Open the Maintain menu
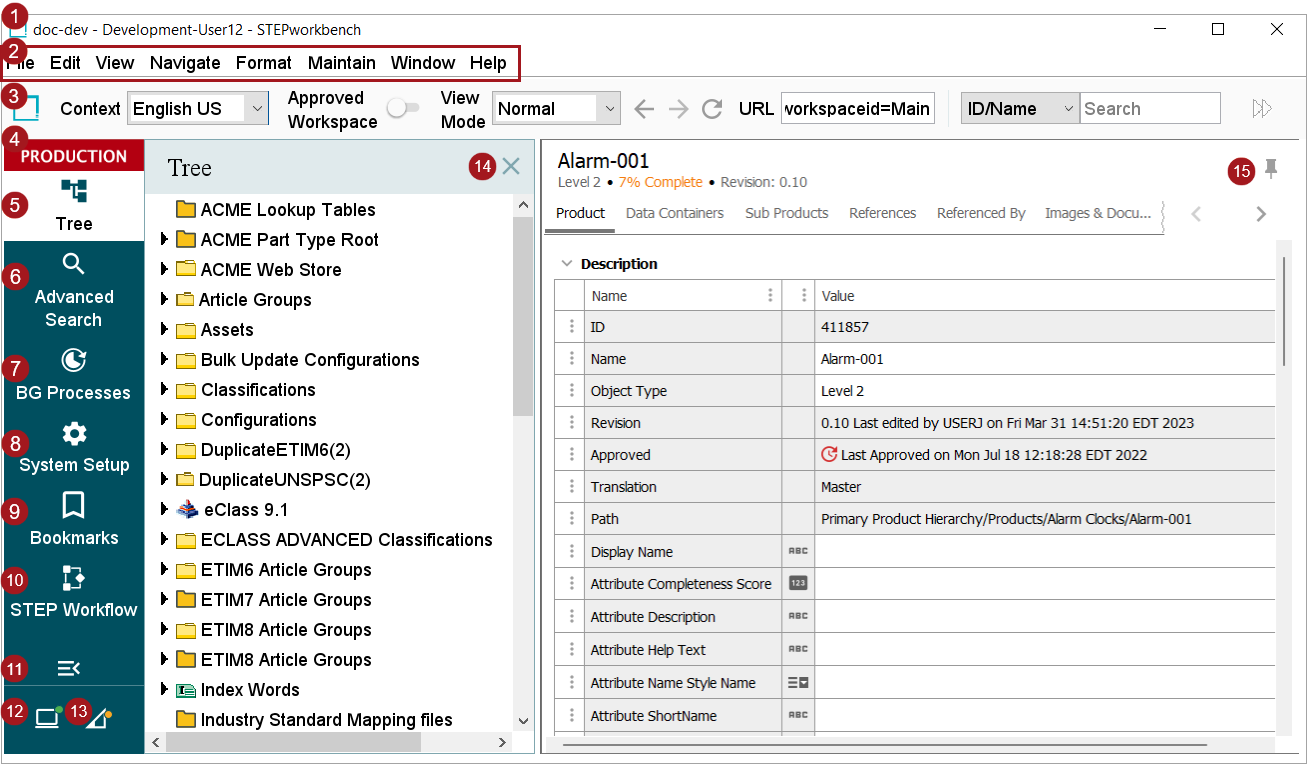The width and height of the screenshot is (1307, 764). coord(341,63)
